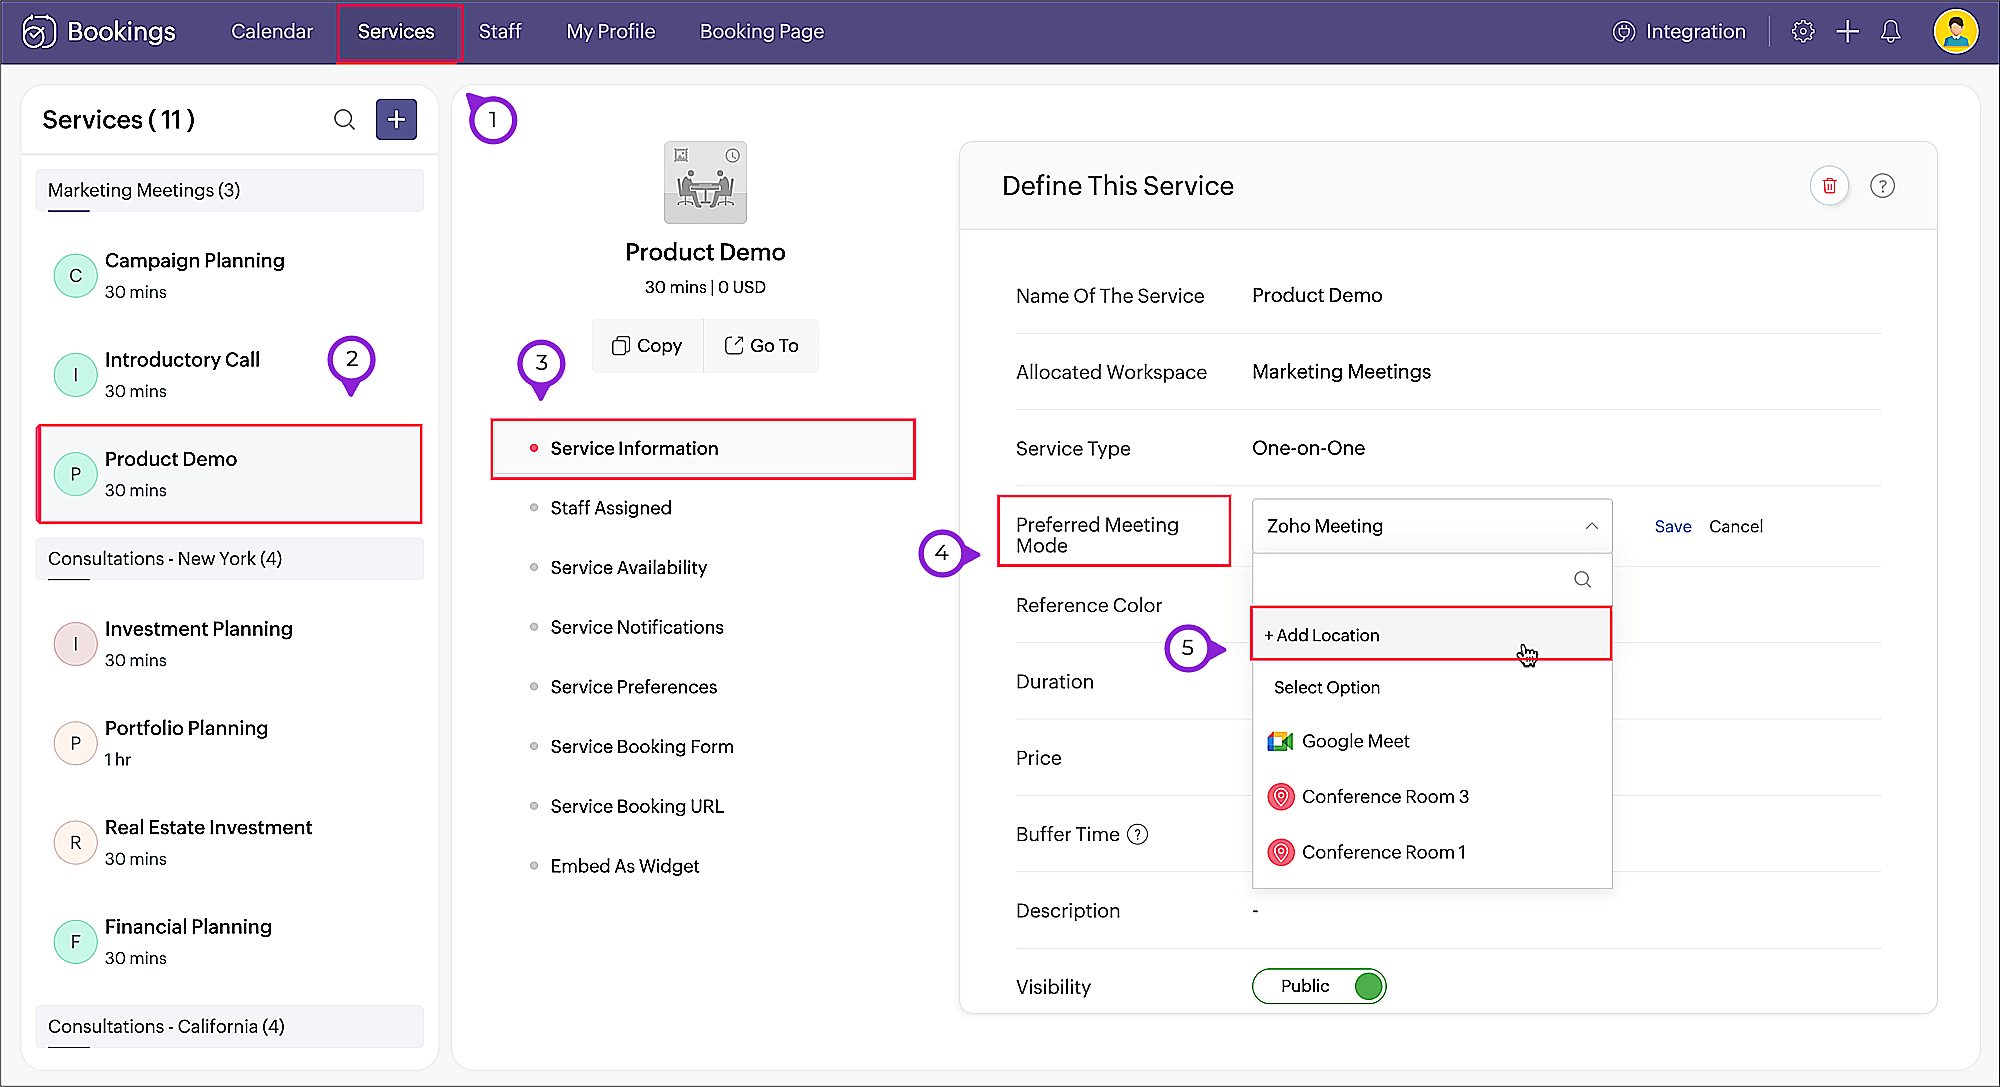Open the Services tab
This screenshot has height=1087, width=2000.
coord(396,31)
